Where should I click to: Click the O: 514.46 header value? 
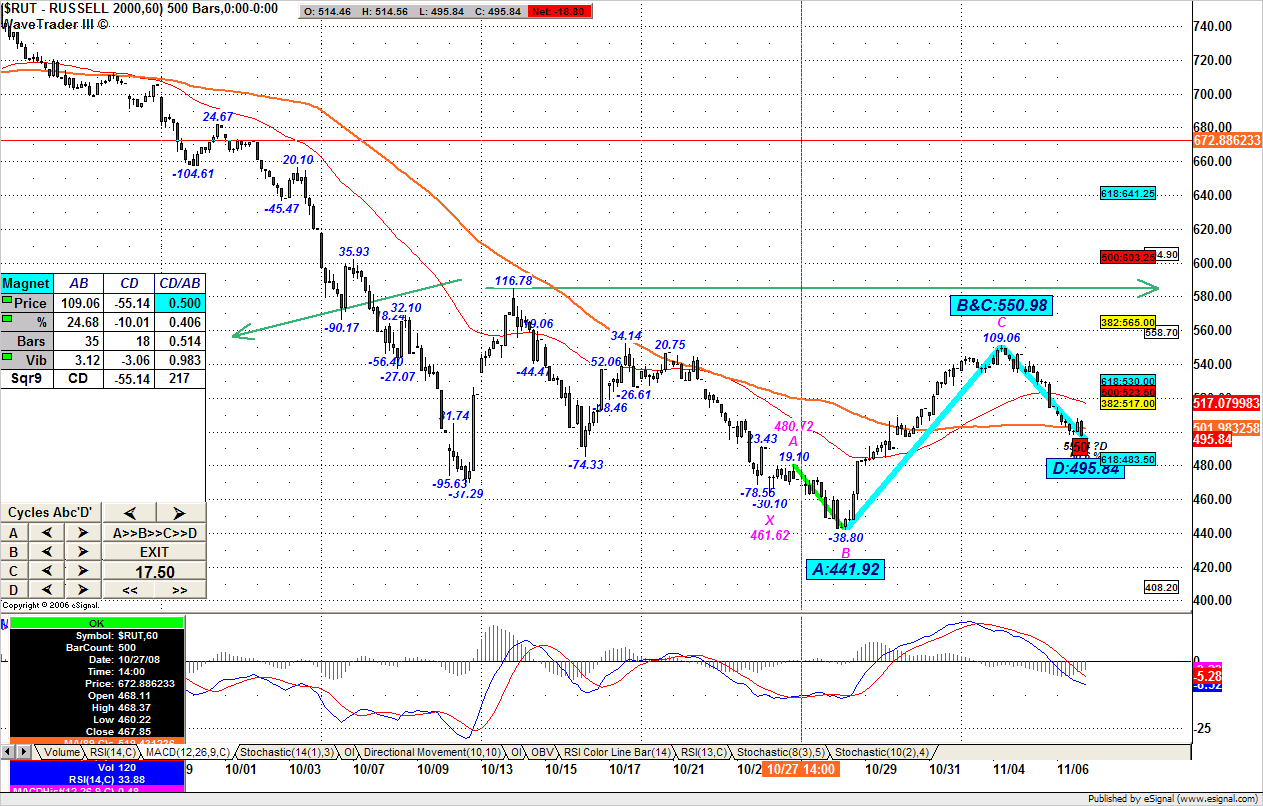(329, 10)
